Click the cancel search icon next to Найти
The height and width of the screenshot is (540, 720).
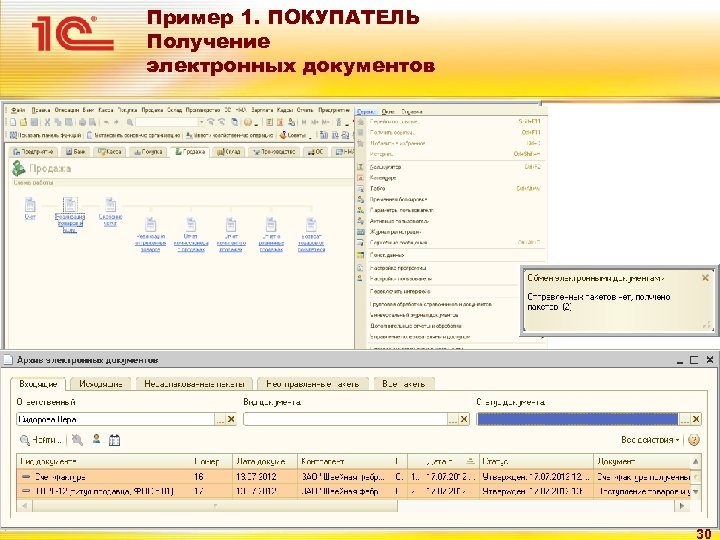77,440
